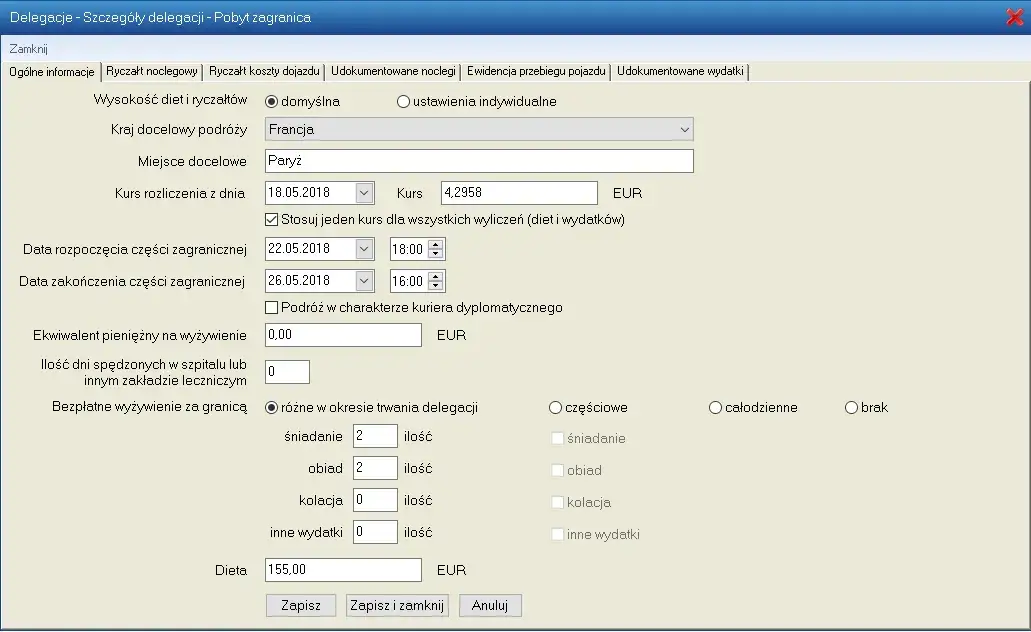Choose całodzienne free meals option
This screenshot has height=632, width=1031.
pos(716,408)
